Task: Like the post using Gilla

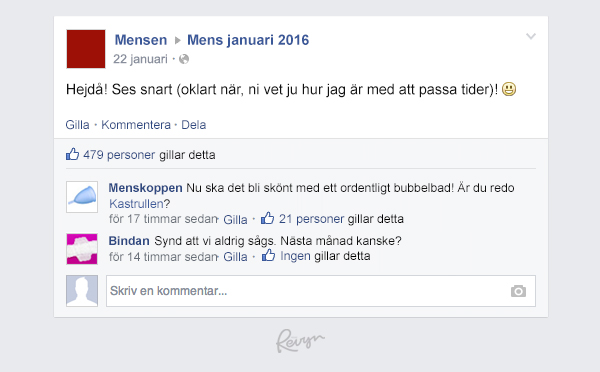Action: 77,125
